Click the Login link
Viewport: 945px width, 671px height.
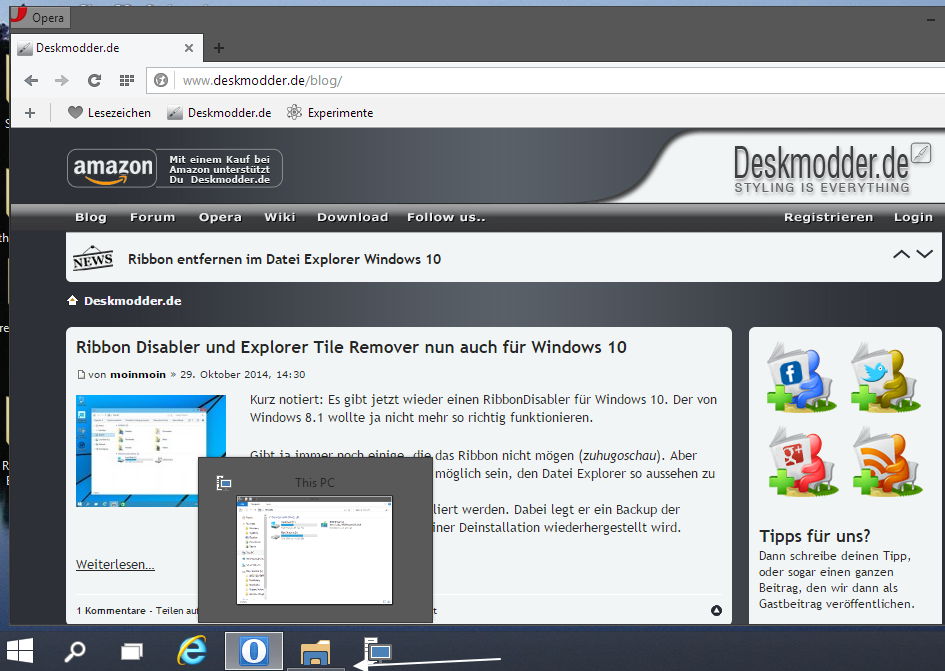913,217
